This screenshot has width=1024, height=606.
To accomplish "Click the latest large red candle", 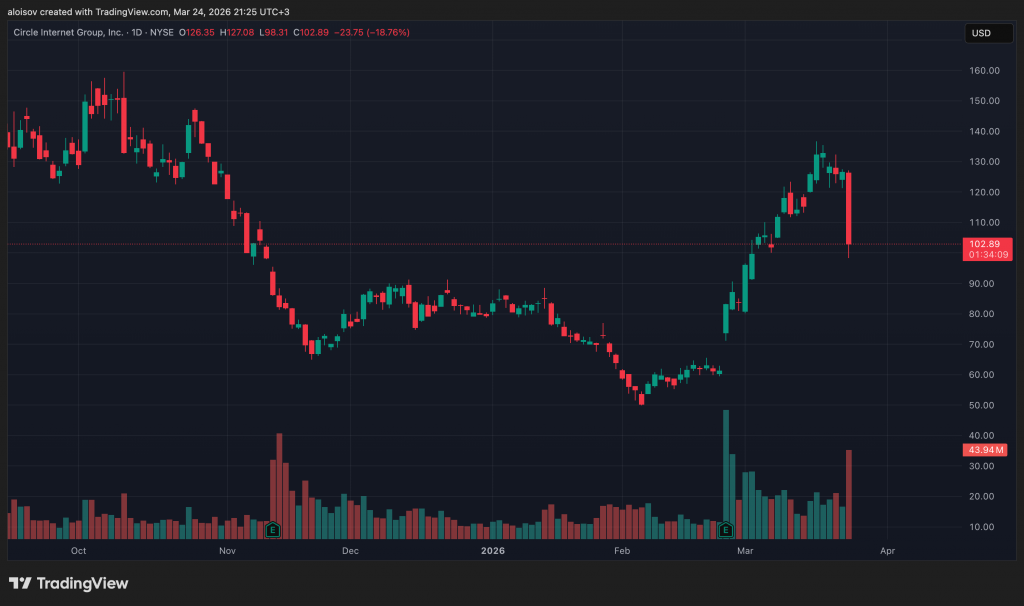I will click(848, 208).
